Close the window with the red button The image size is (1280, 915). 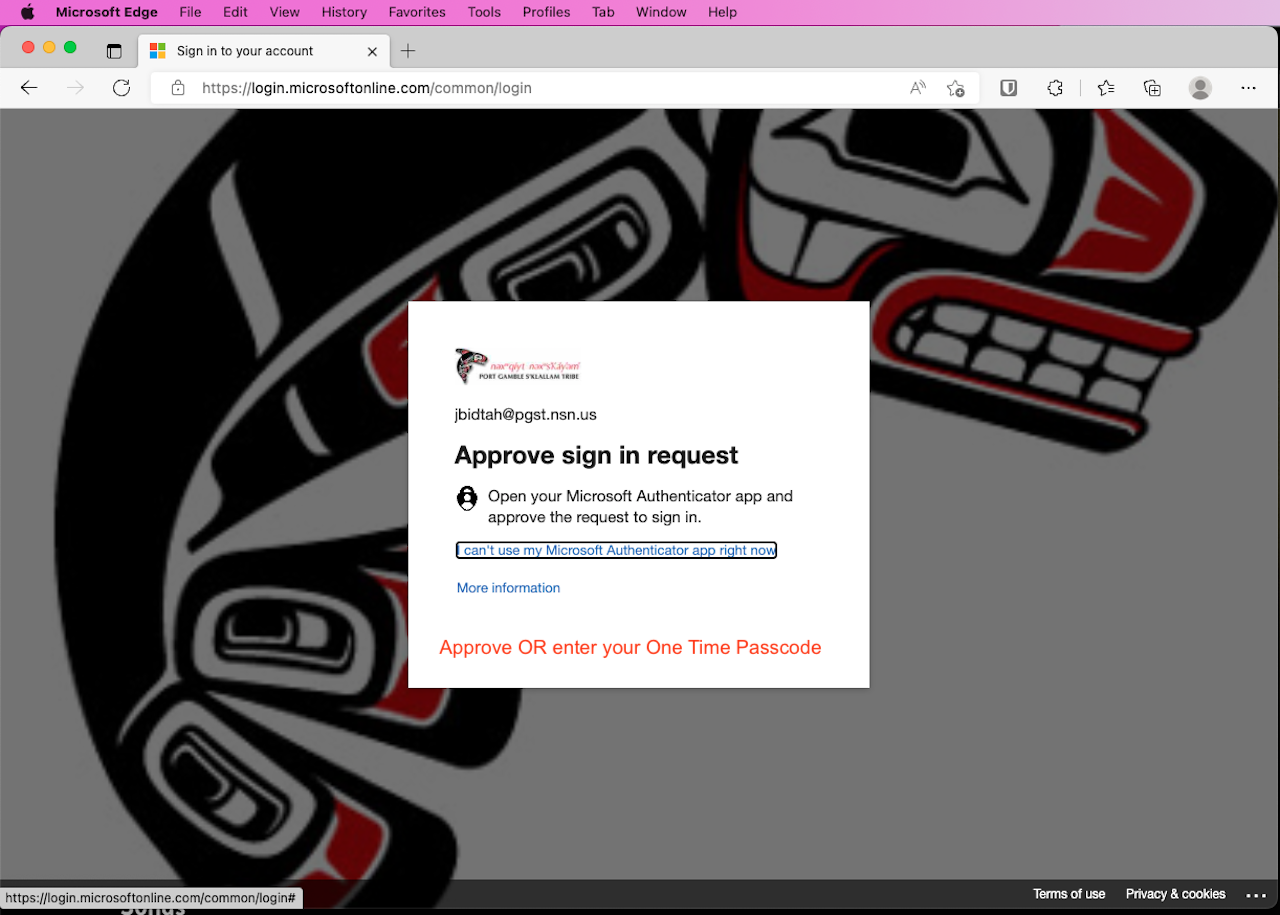click(28, 47)
